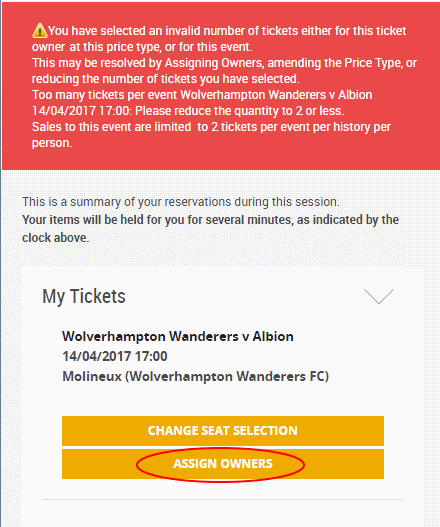Click the word 'person.' ending the alert
Screen dimensions: 440x527
click(52, 143)
